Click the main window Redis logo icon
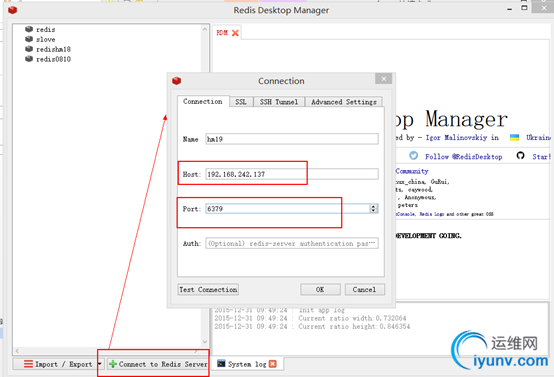This screenshot has height=377, width=554. [x=13, y=10]
